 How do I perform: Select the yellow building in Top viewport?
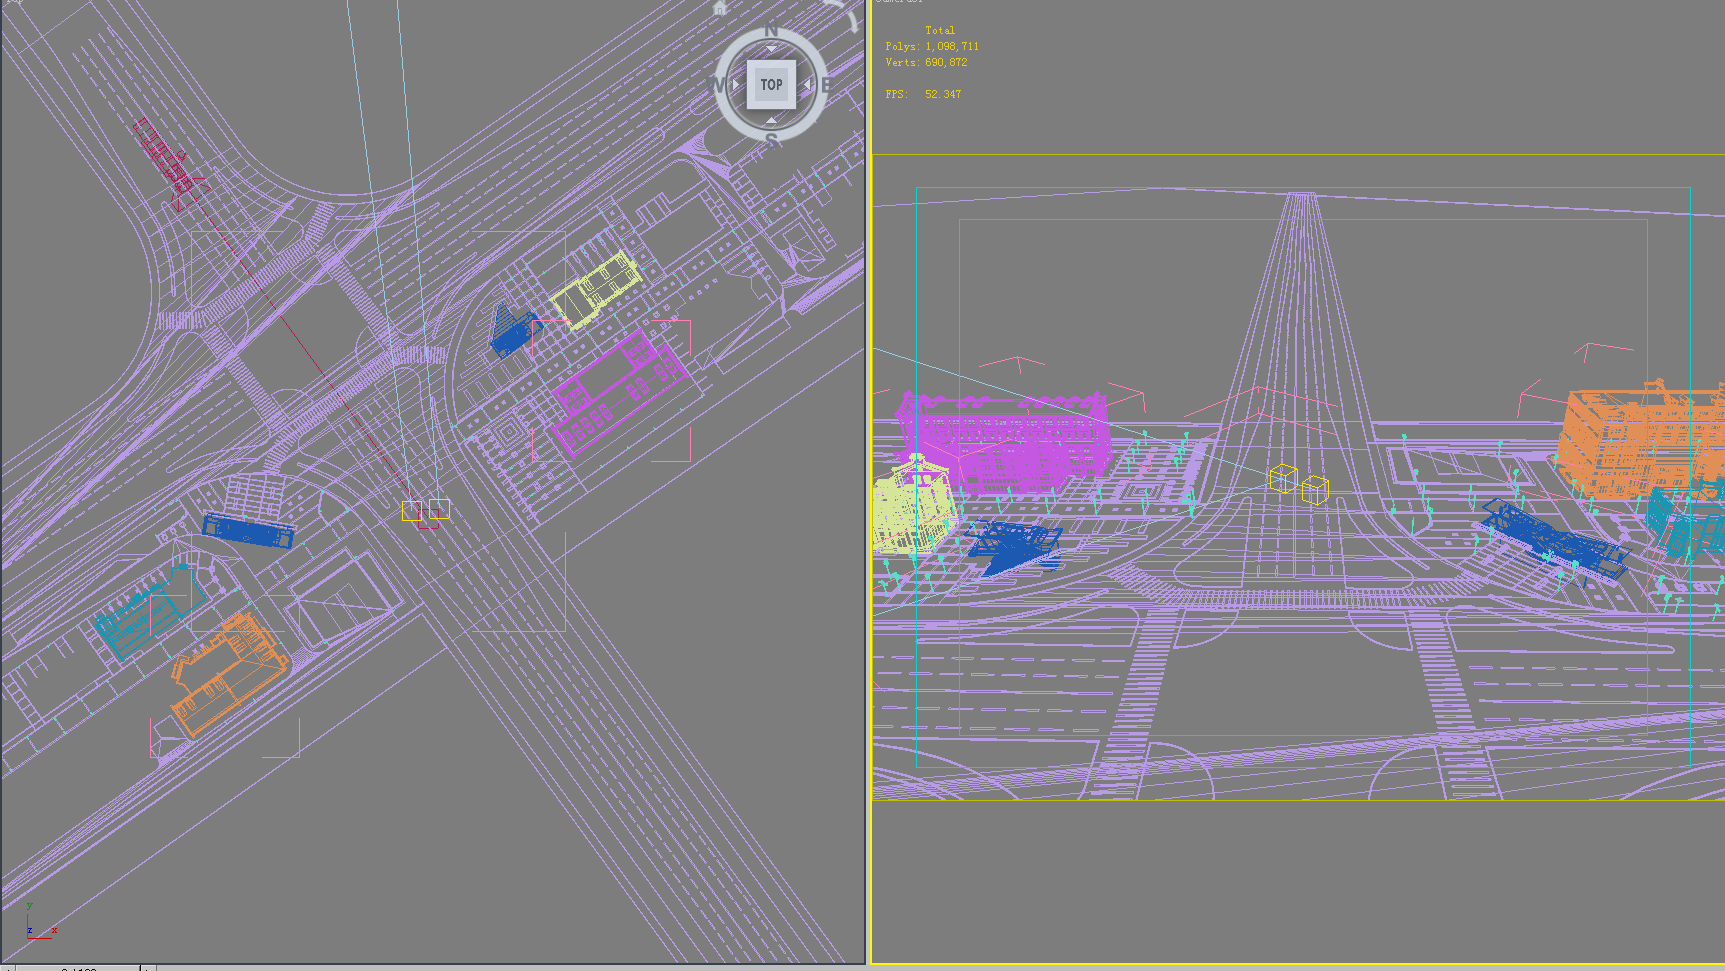(x=595, y=289)
